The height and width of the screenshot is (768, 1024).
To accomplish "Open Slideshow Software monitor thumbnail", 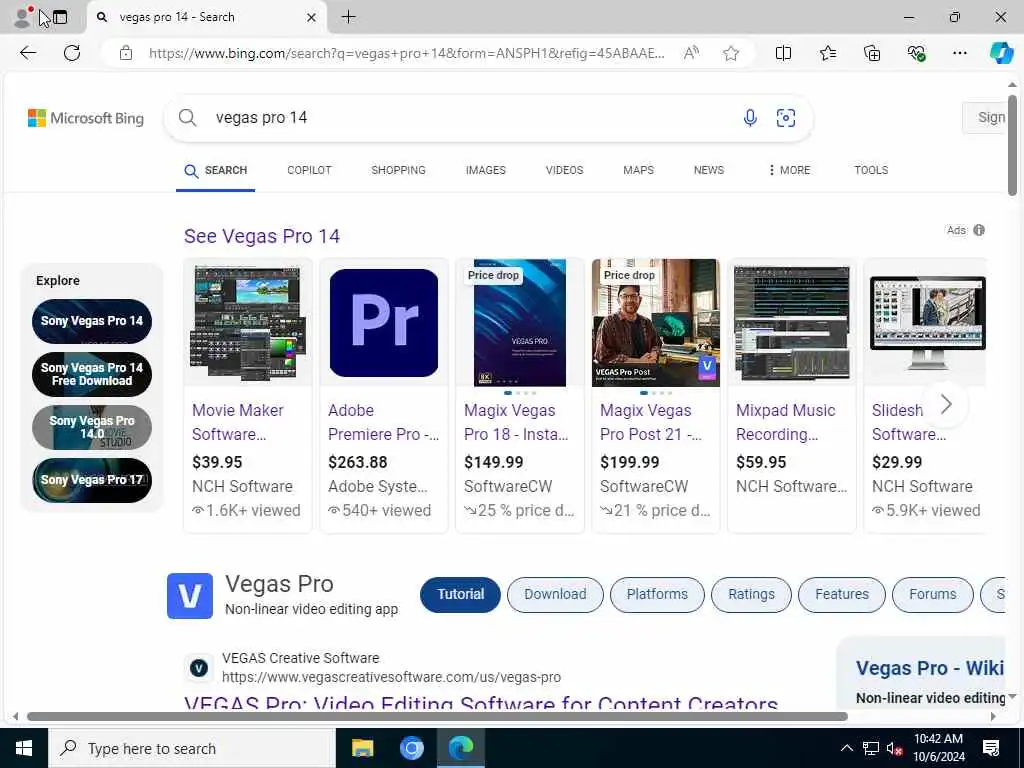I will [927, 323].
